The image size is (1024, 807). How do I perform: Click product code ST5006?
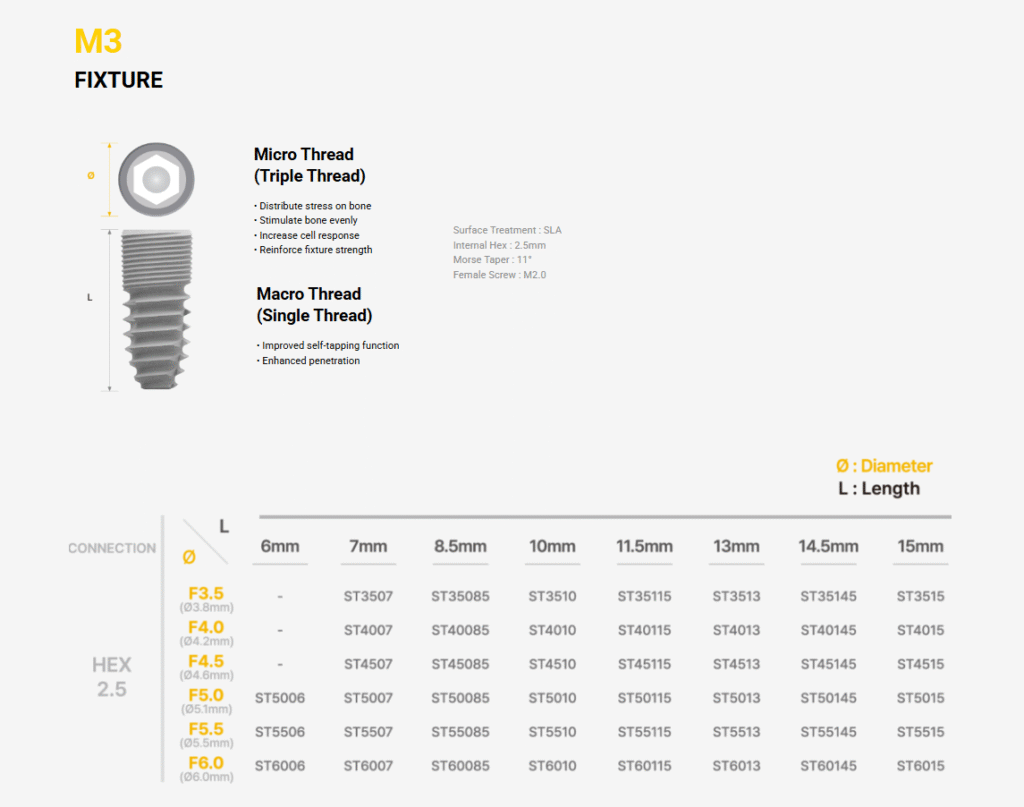[280, 698]
